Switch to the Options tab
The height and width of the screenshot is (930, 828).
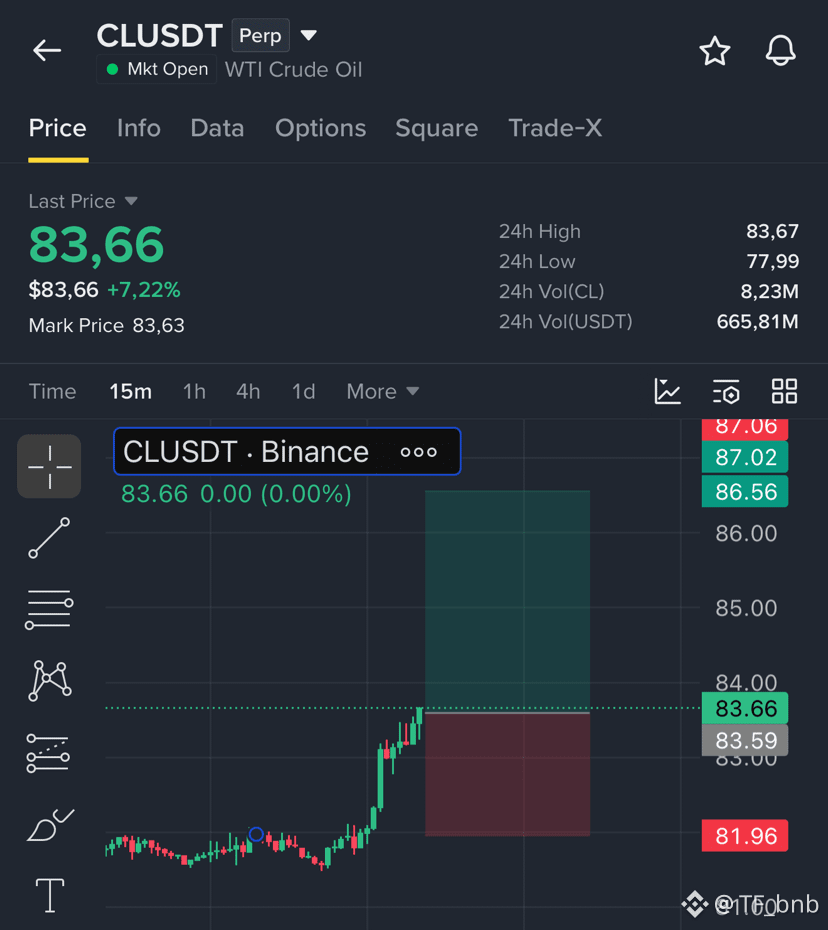coord(320,128)
